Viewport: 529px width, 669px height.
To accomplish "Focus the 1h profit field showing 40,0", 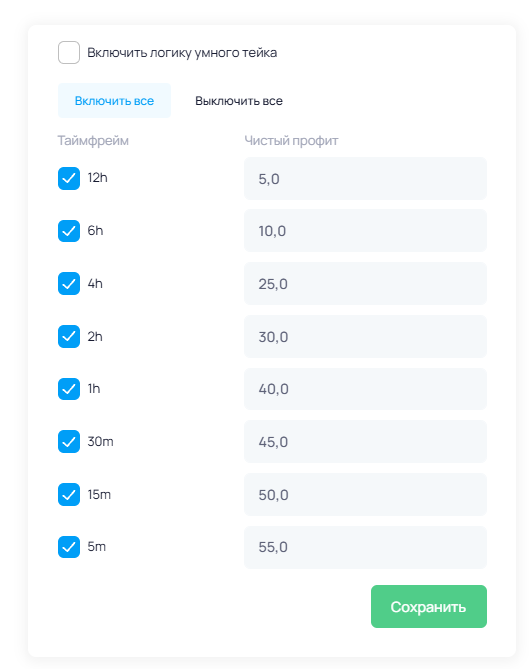I will click(x=365, y=389).
